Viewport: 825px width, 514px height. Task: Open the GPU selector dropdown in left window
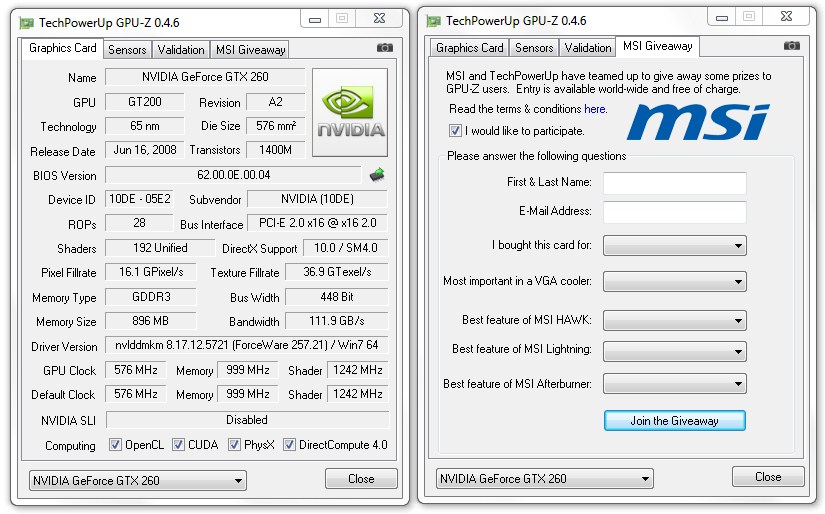(138, 480)
